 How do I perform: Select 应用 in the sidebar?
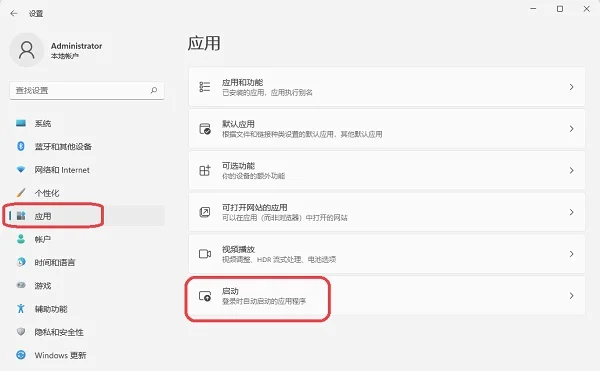click(87, 216)
